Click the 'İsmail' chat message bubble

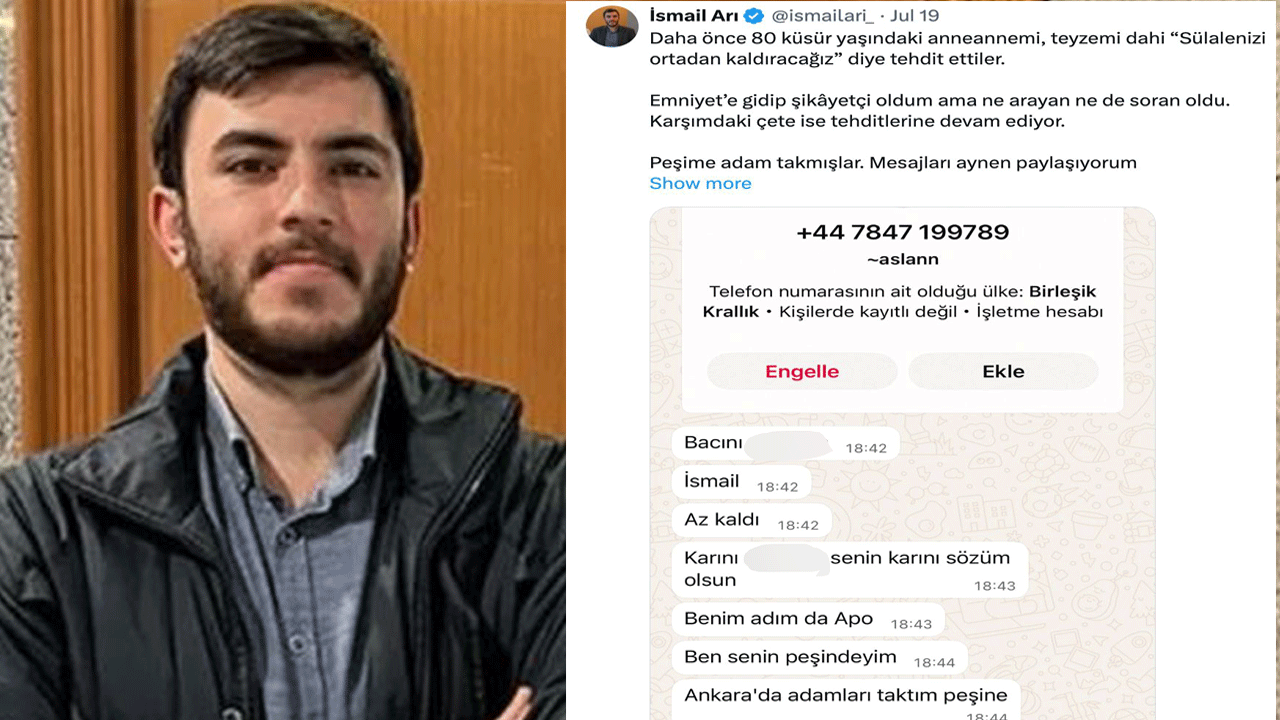click(741, 482)
